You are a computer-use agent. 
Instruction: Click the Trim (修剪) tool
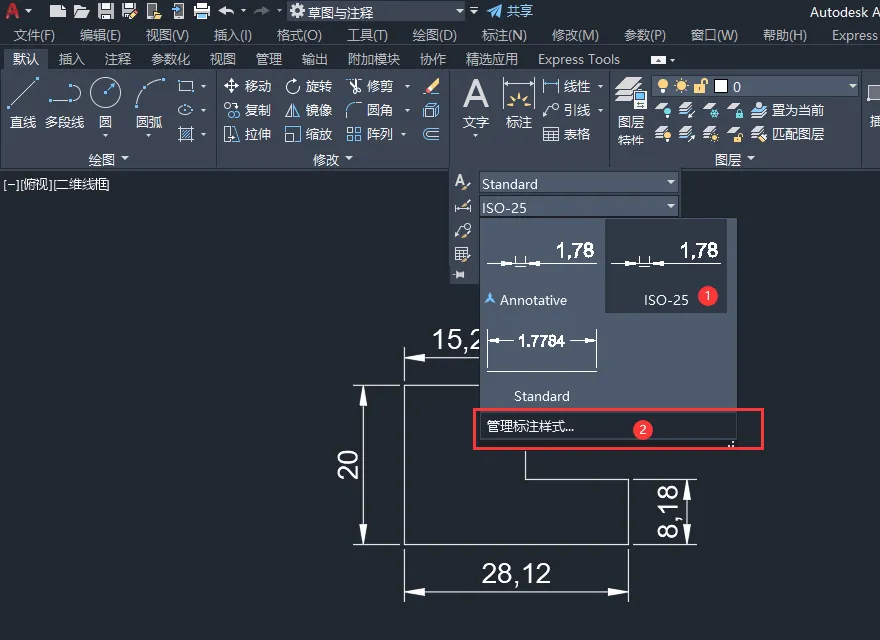pyautogui.click(x=370, y=86)
